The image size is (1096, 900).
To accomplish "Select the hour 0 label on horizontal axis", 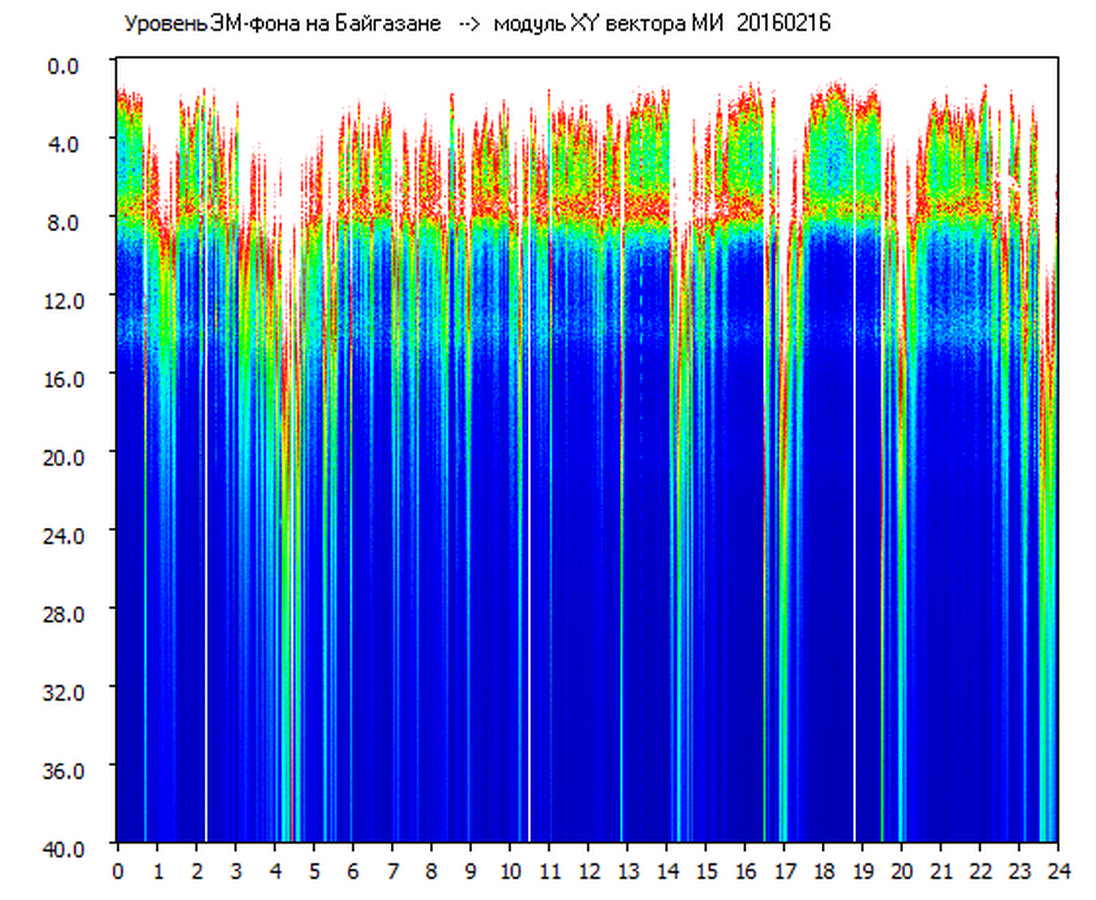I will coord(118,871).
